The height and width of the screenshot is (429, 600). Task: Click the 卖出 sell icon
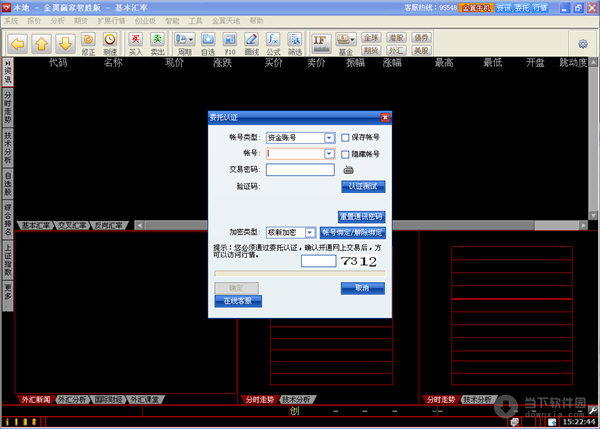pos(157,44)
